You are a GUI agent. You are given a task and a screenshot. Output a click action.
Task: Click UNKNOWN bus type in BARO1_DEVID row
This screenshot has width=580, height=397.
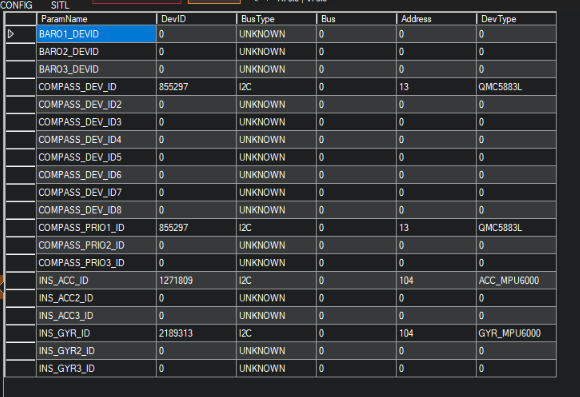click(x=276, y=34)
